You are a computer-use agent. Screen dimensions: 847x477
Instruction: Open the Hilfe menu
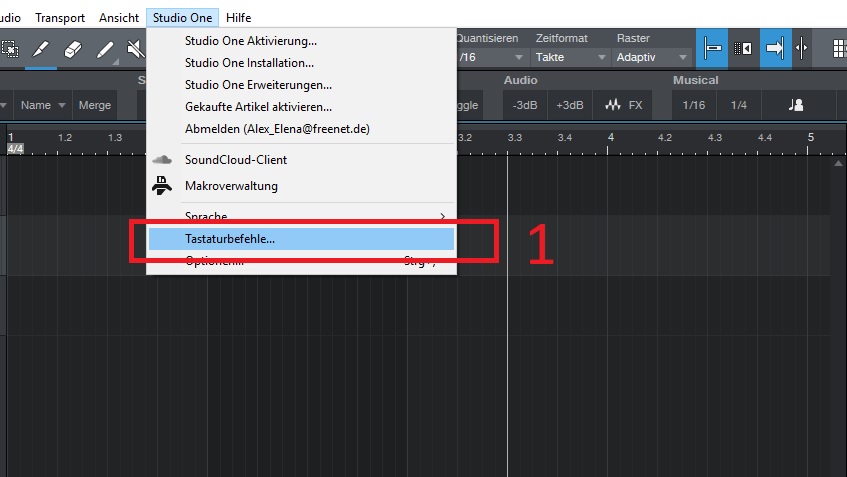pos(238,18)
